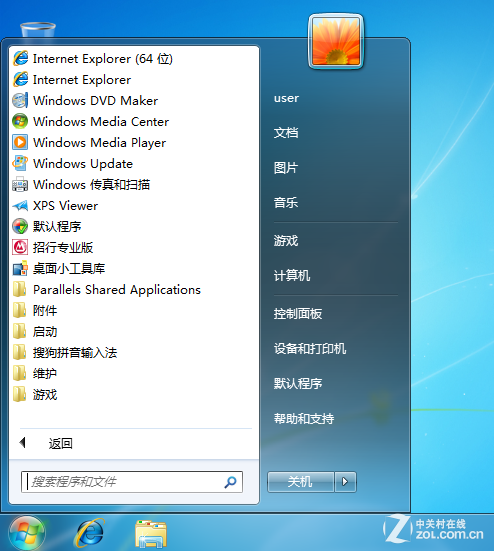Click the 关机 shut down button
494x551 pixels.
tap(300, 482)
